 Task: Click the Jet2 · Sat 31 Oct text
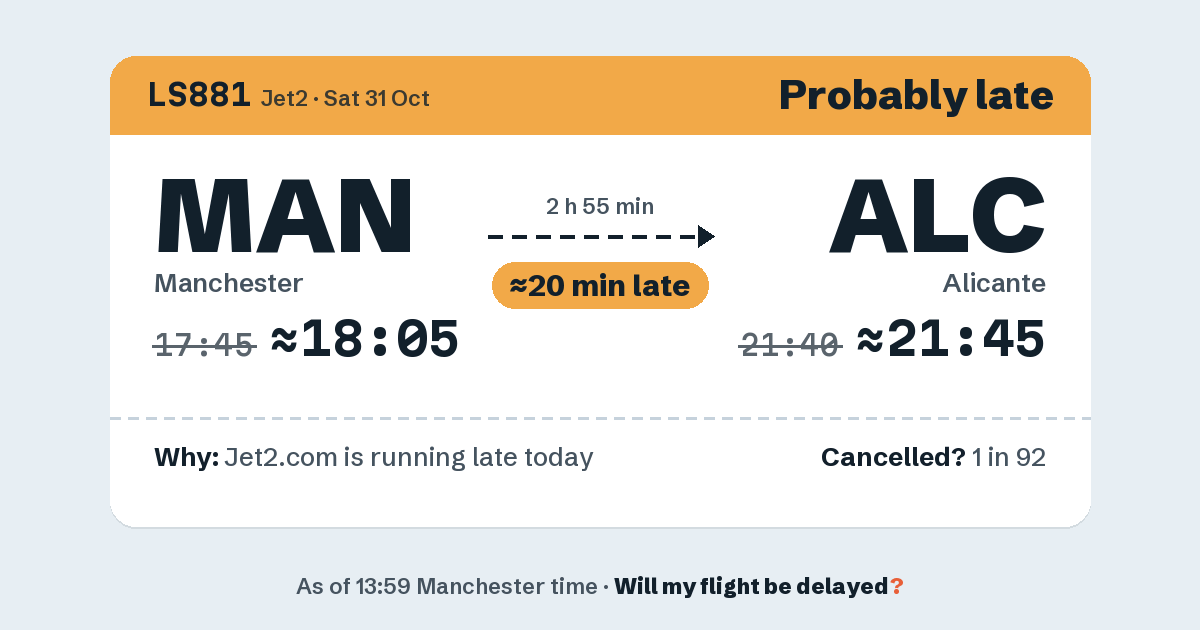[x=345, y=98]
